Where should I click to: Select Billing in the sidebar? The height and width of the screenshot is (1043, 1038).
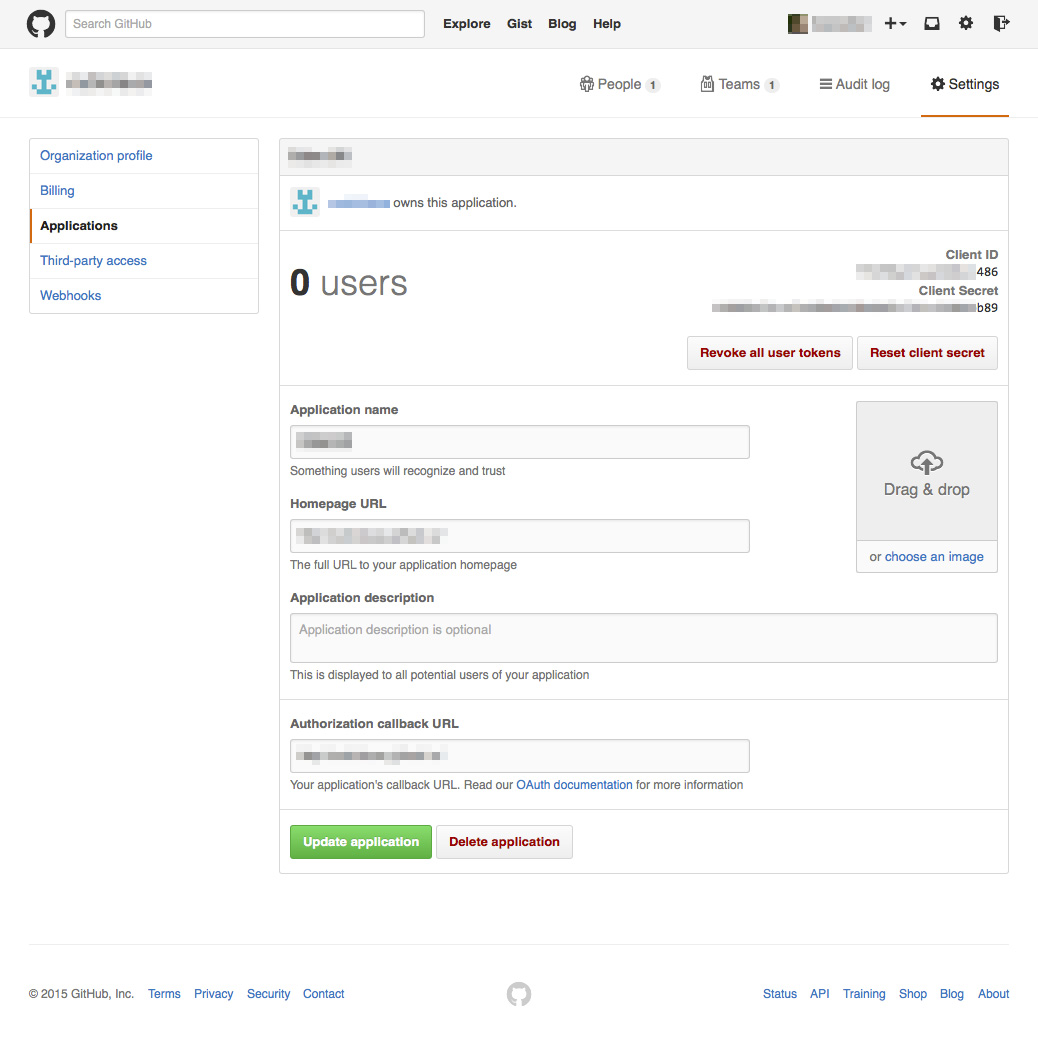tap(57, 190)
